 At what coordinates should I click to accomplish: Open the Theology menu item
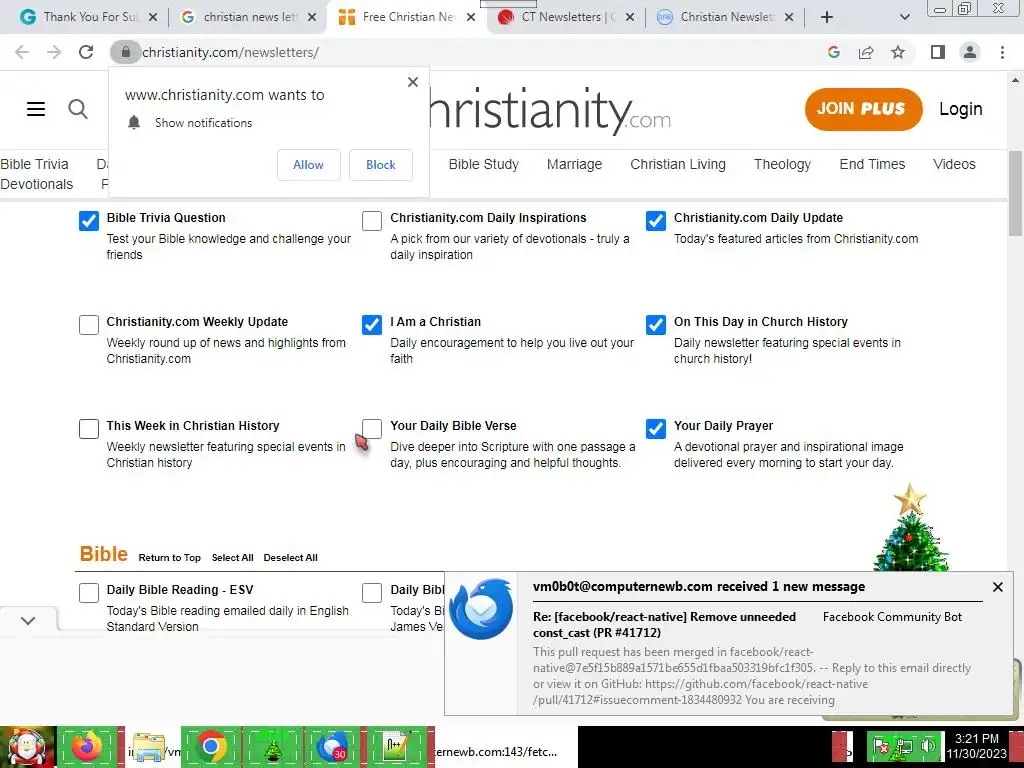point(782,164)
